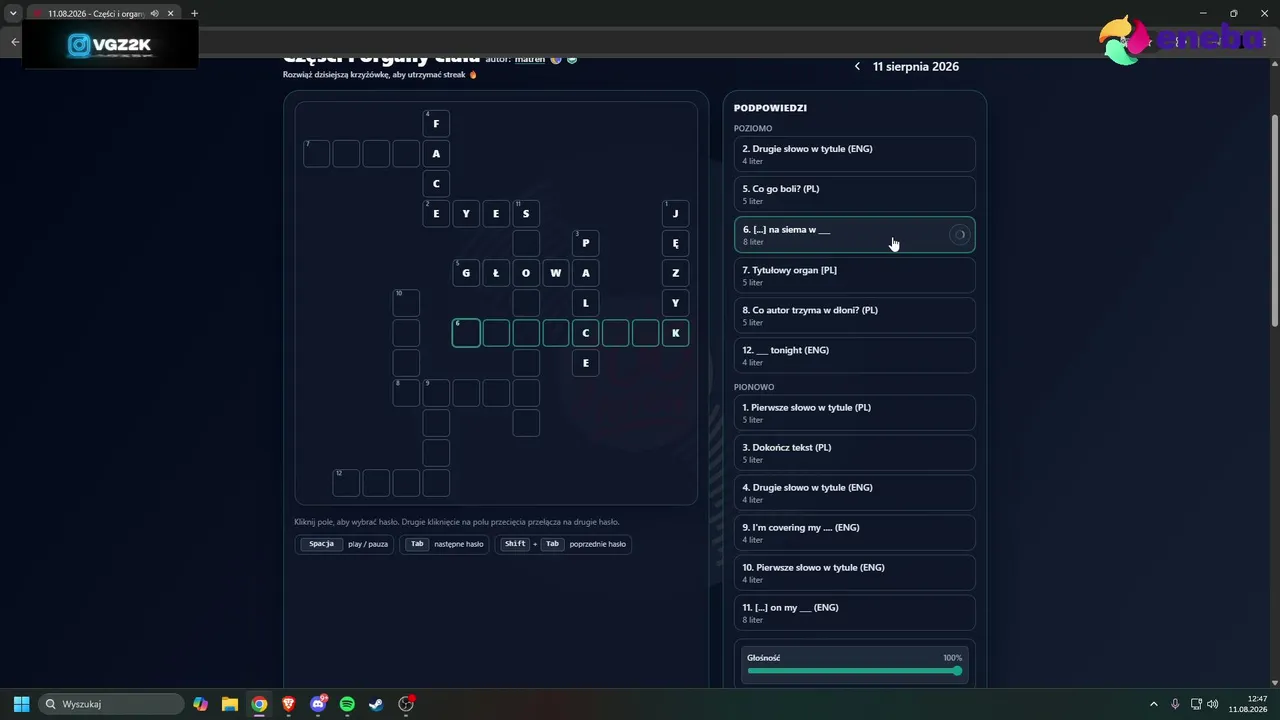Open the Copilot app from taskbar

[x=201, y=704]
